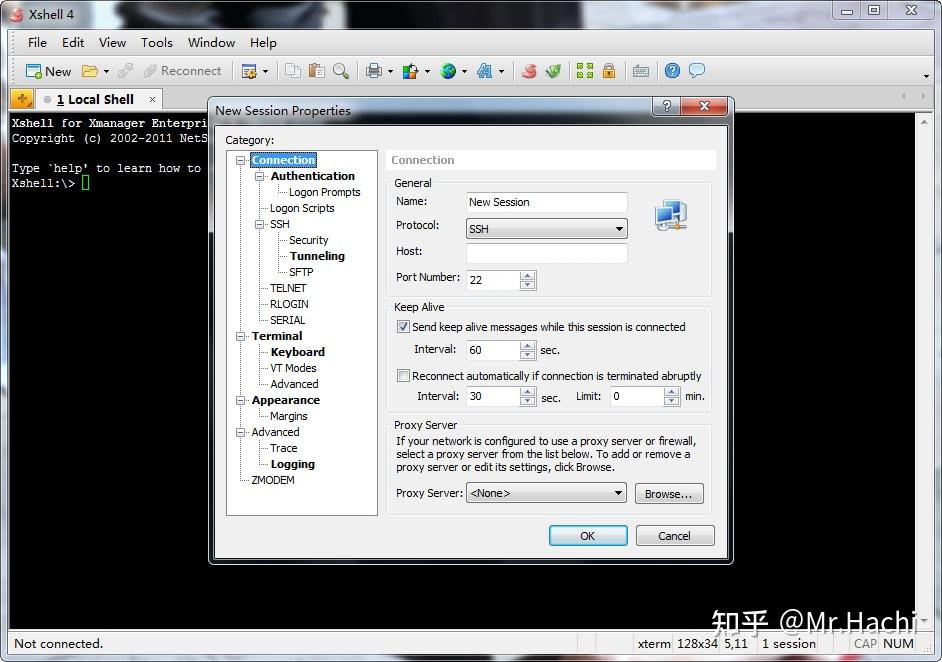Screen dimensions: 942x662
Task: Open the Proxy Server dropdown
Action: point(621,493)
